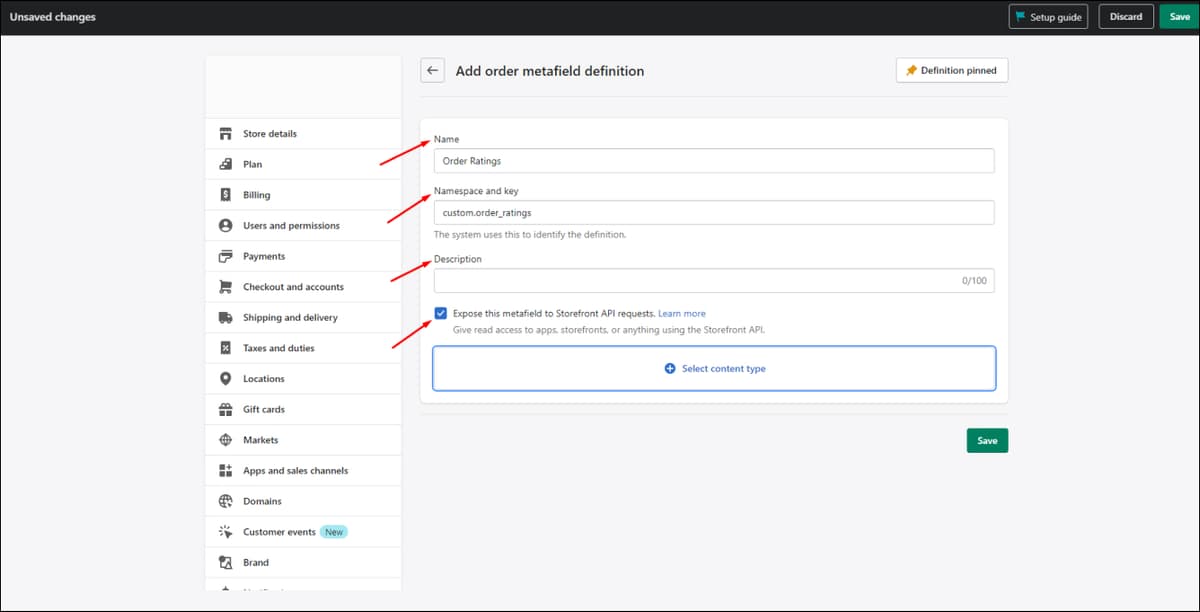Image resolution: width=1200 pixels, height=612 pixels.
Task: Go to Shipping and delivery
Action: 303,318
